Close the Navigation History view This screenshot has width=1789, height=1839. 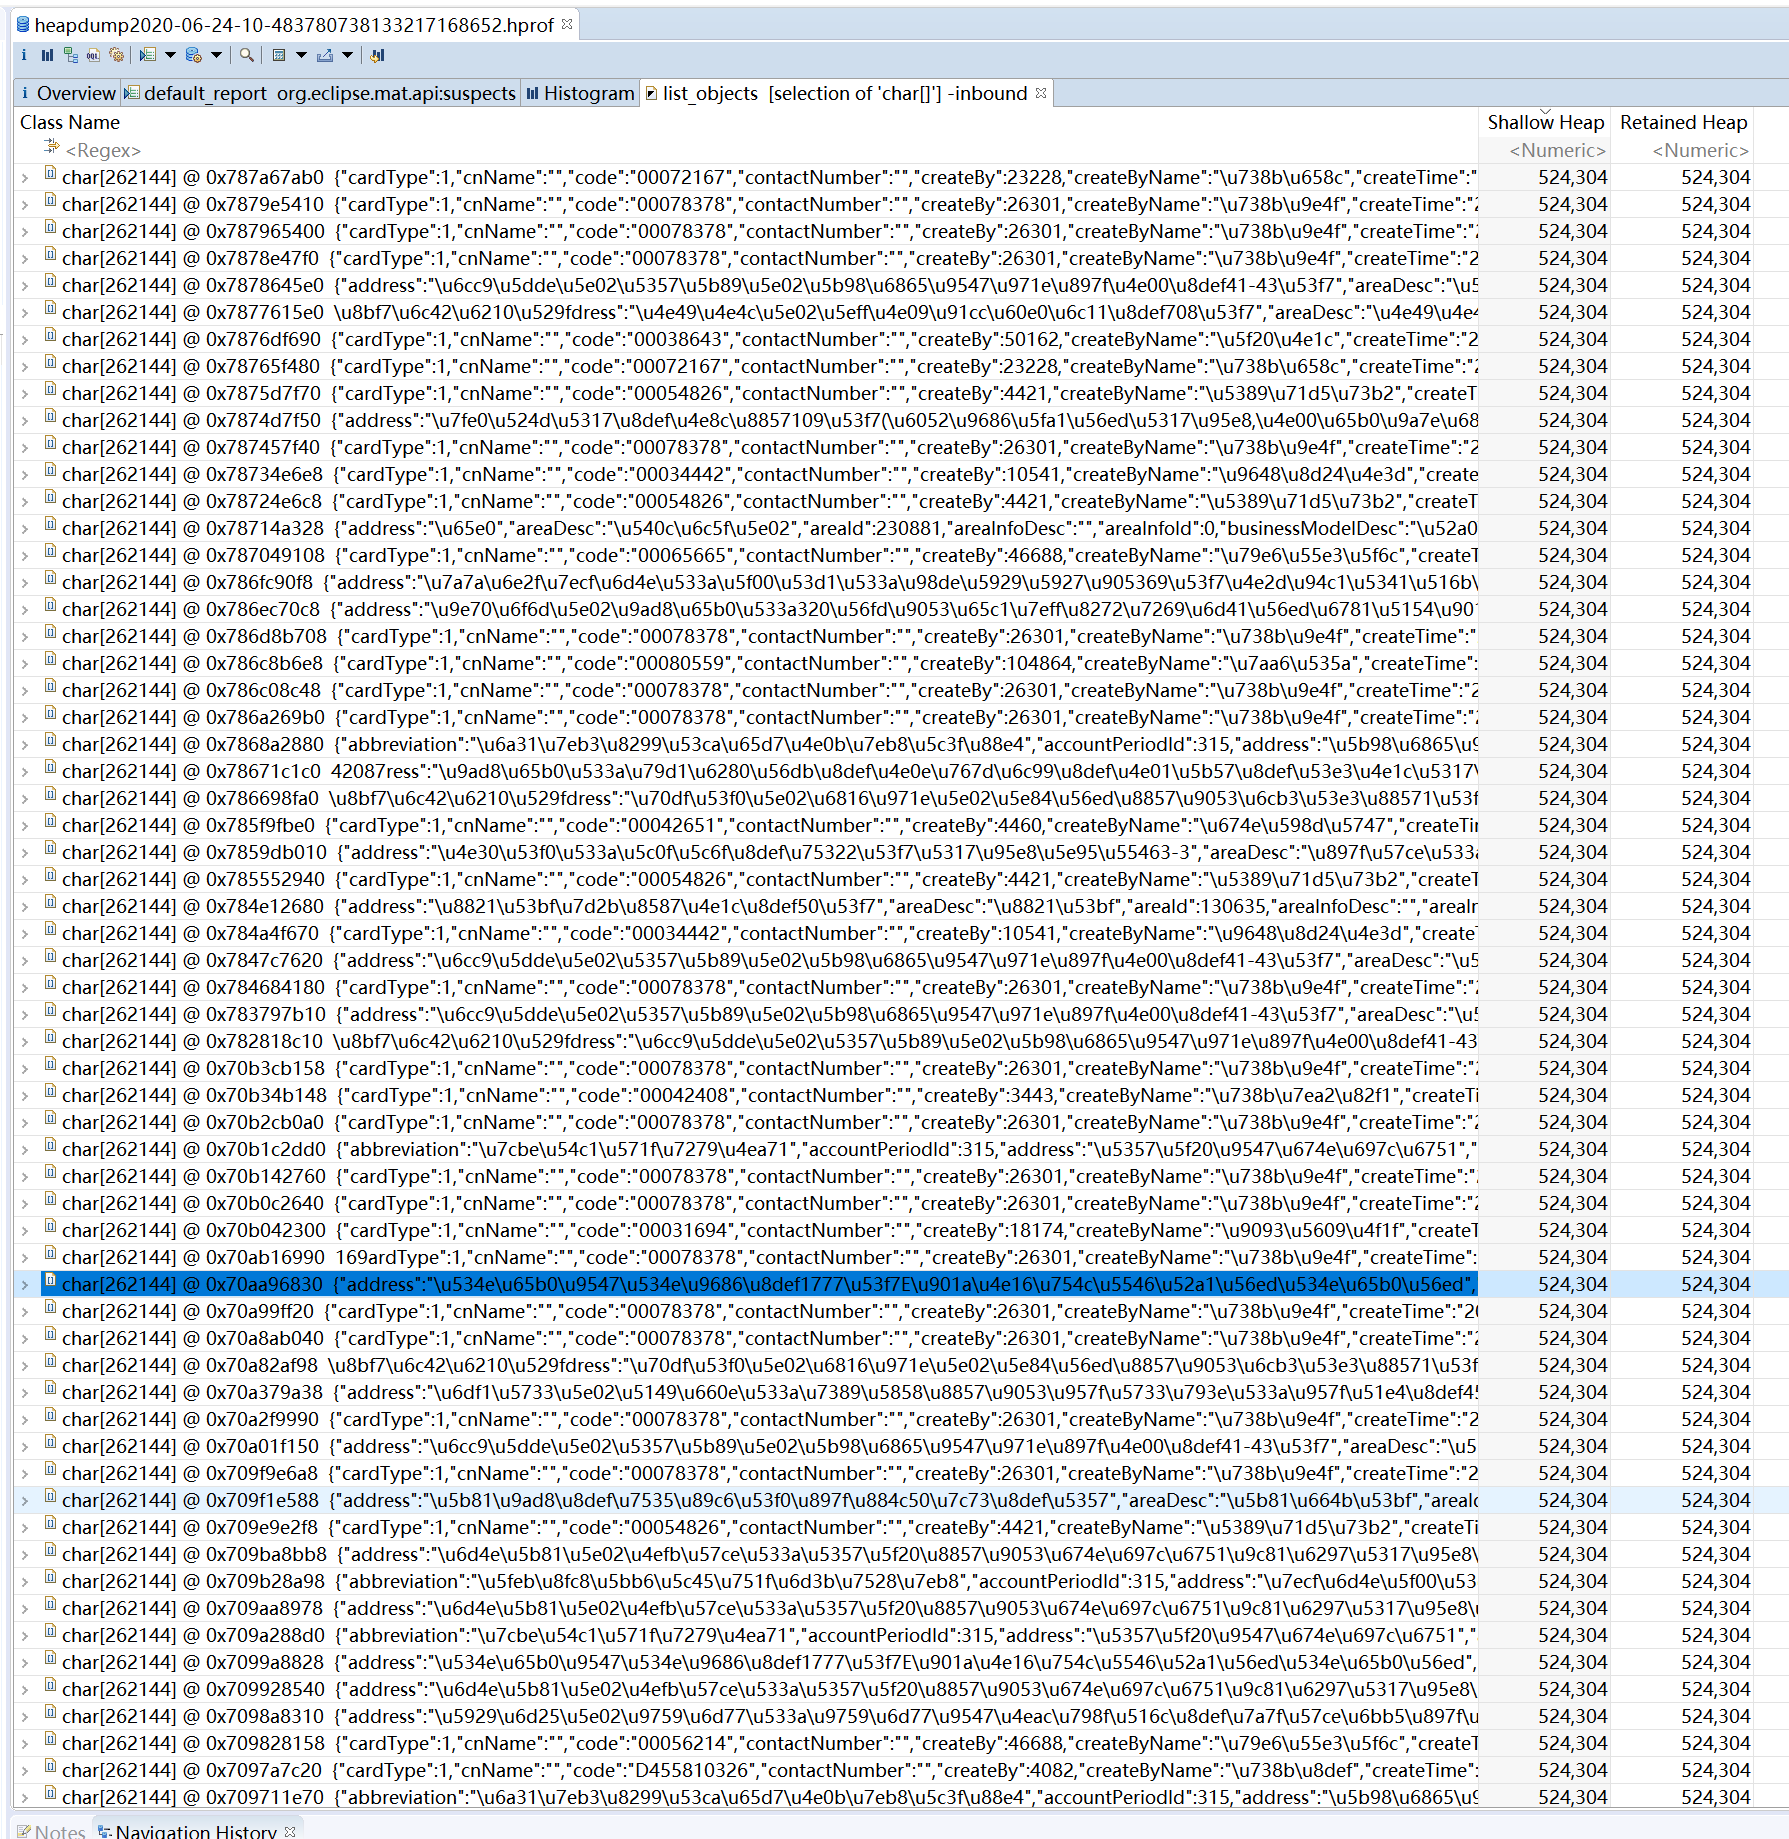pyautogui.click(x=290, y=1831)
